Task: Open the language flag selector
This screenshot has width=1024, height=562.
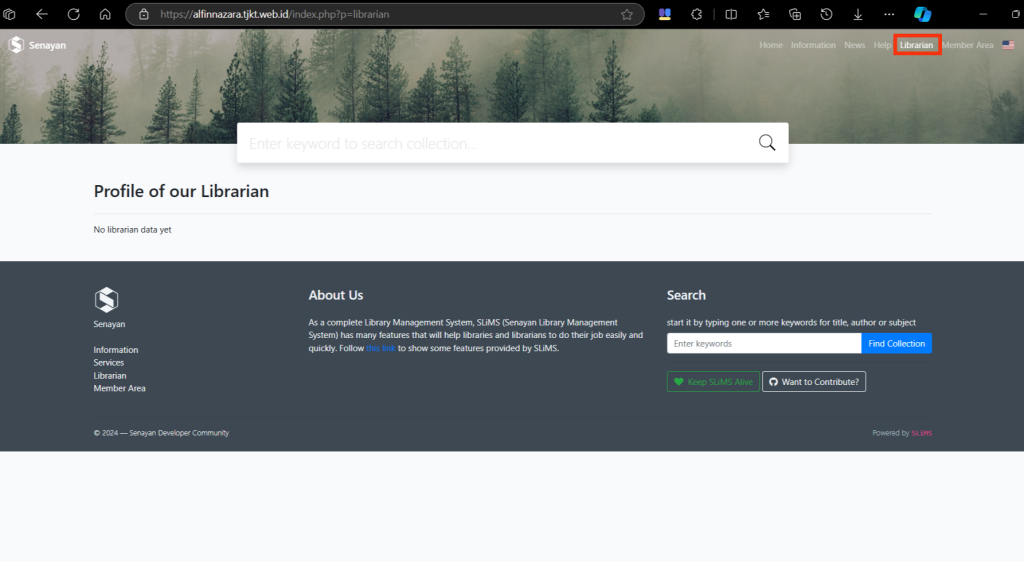Action: (1008, 45)
